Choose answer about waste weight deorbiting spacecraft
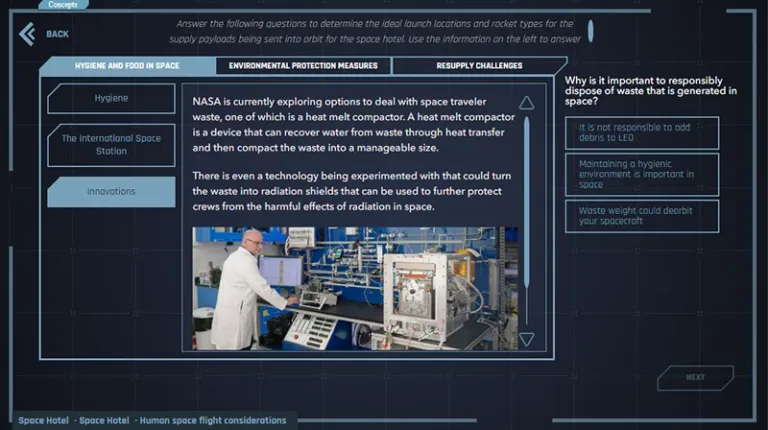This screenshot has width=768, height=430. pyautogui.click(x=641, y=215)
